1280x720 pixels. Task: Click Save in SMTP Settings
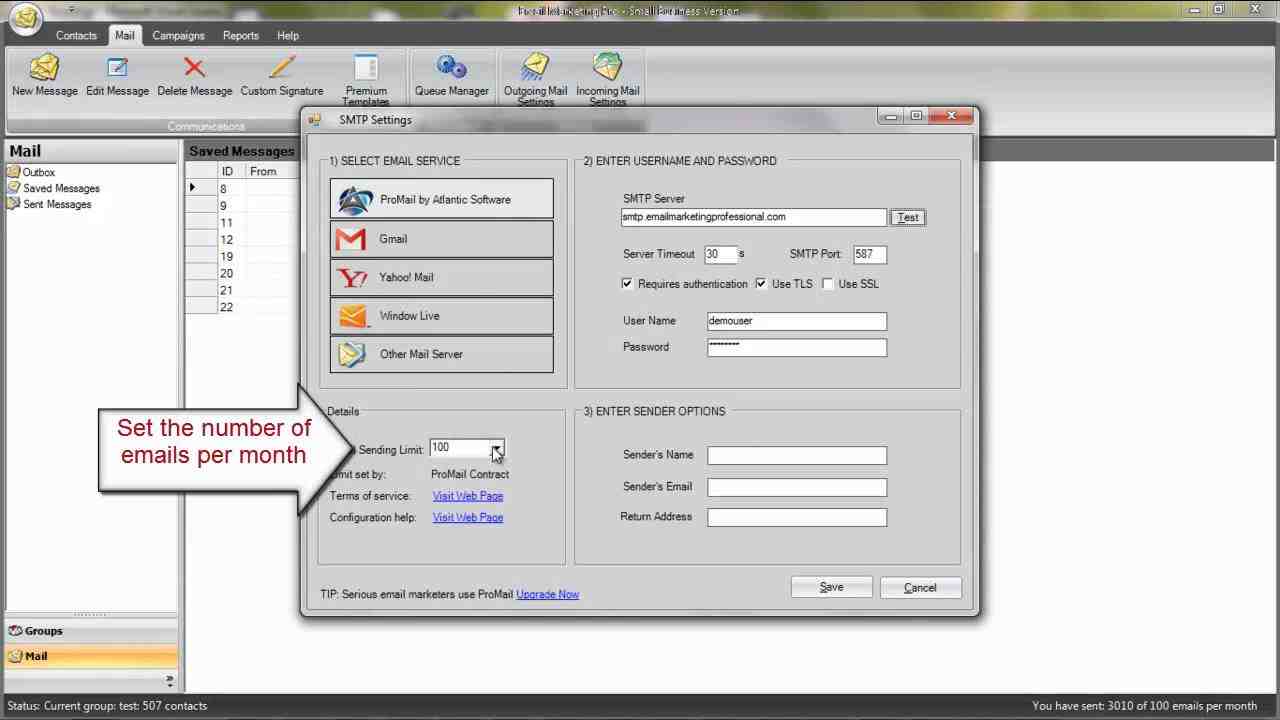pos(831,587)
